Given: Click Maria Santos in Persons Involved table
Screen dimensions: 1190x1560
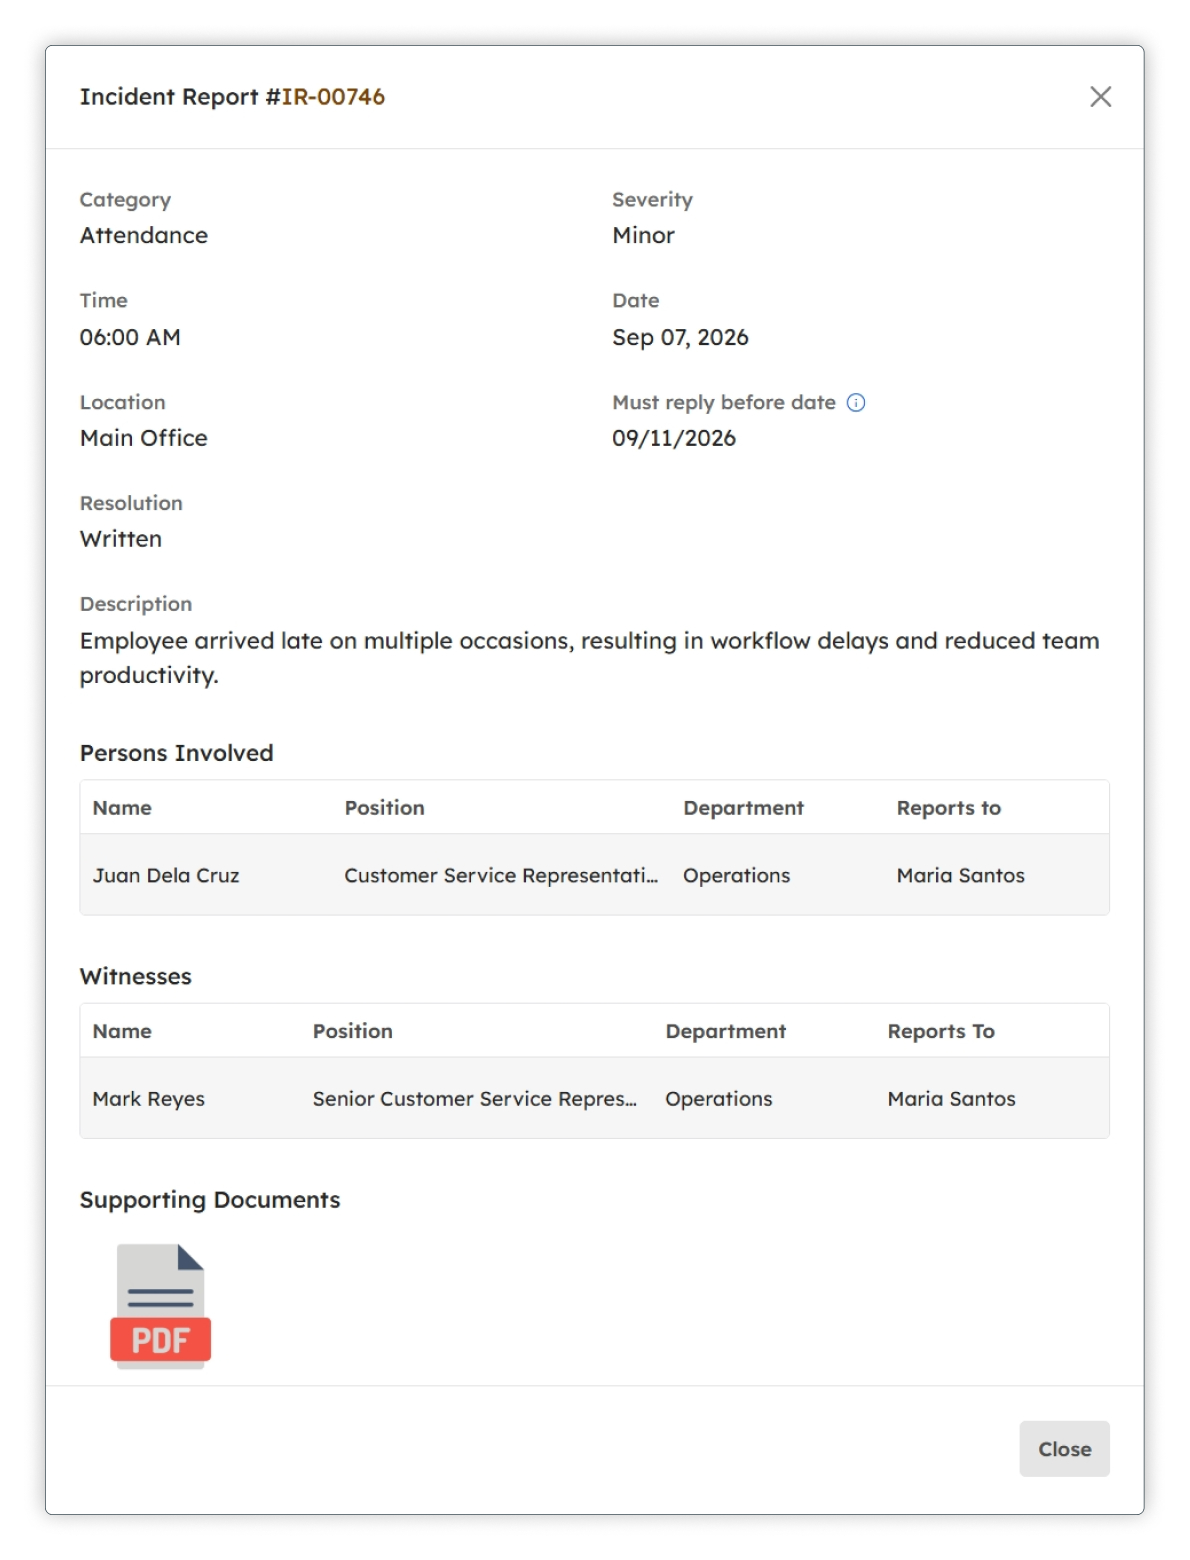Looking at the screenshot, I should point(960,875).
